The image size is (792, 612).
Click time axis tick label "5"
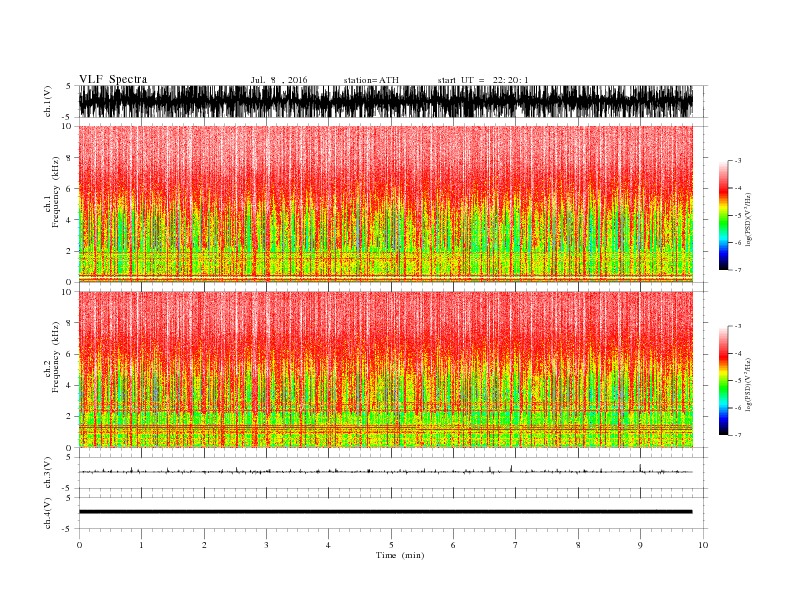pos(391,545)
